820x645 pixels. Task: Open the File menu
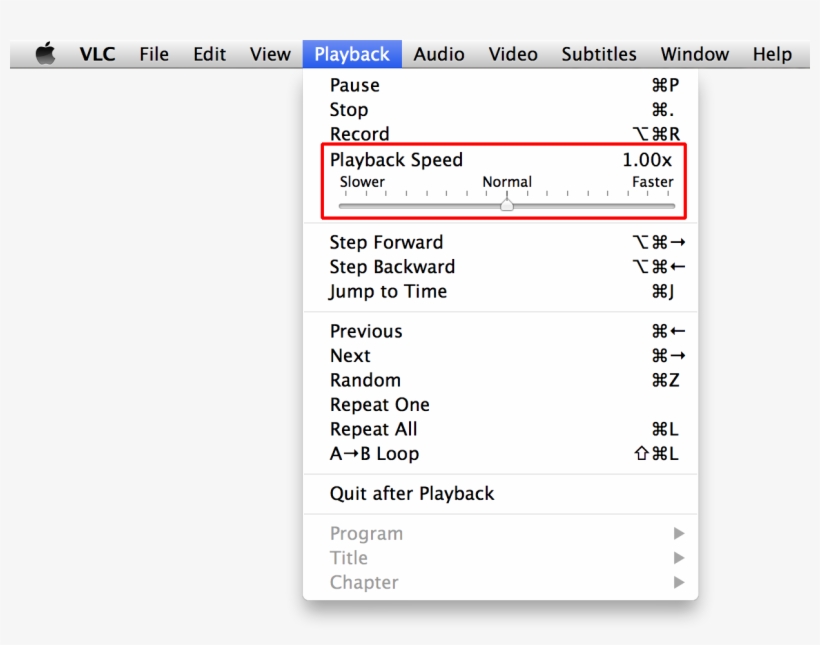pyautogui.click(x=153, y=54)
